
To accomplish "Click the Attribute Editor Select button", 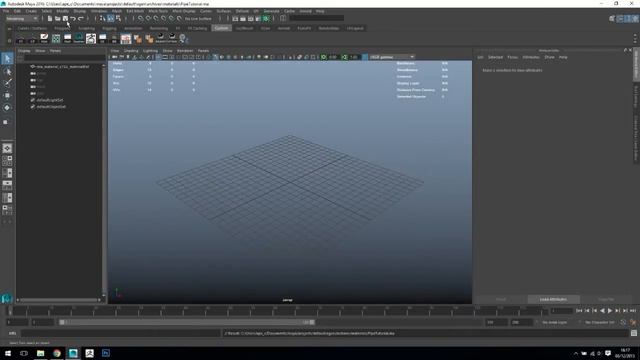I will point(501,299).
